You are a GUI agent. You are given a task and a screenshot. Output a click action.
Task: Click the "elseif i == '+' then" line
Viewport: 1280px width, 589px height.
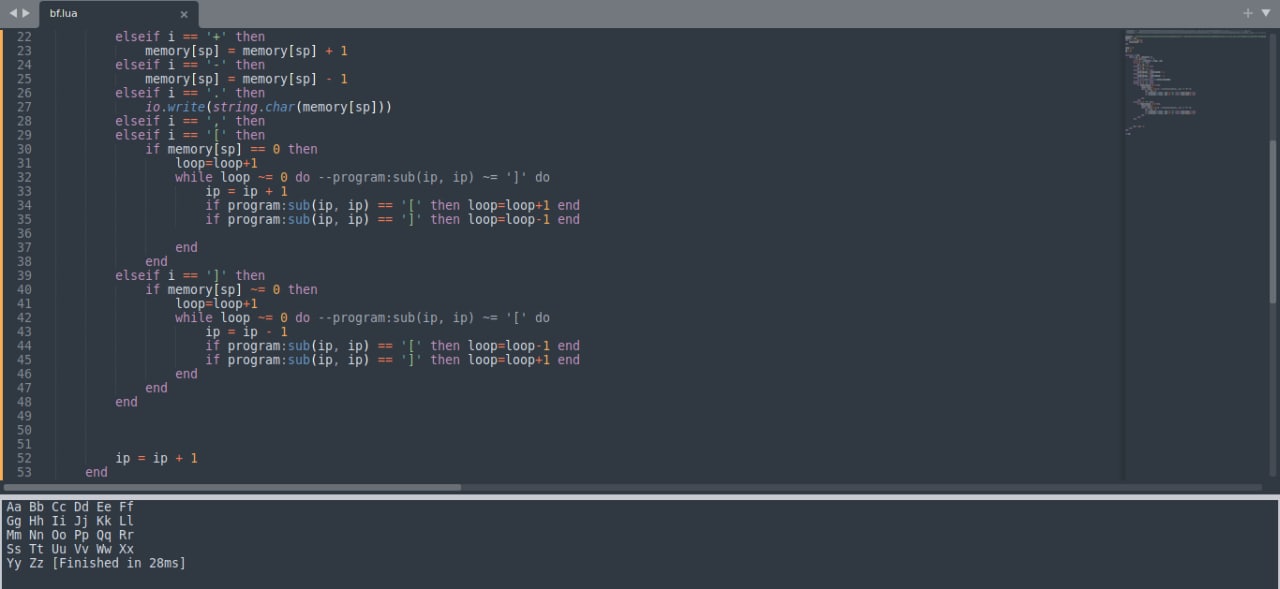click(x=190, y=36)
